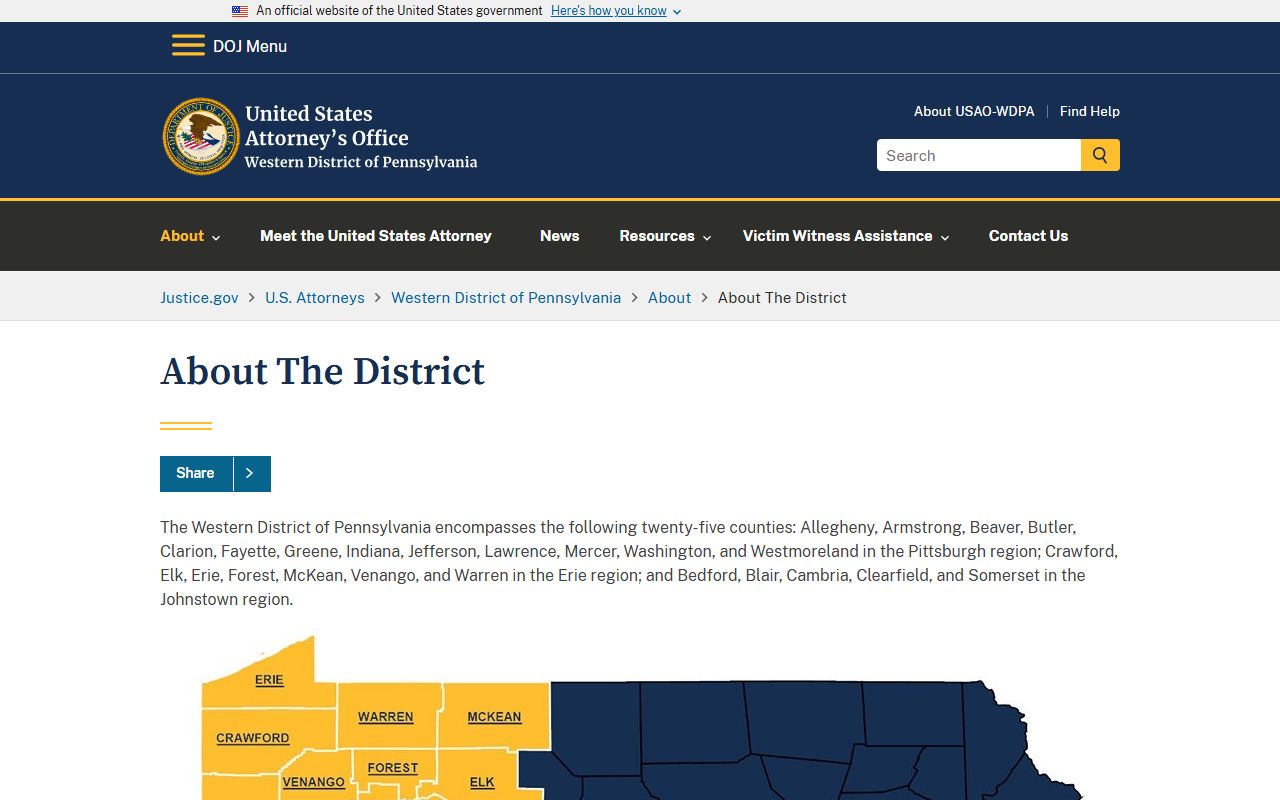The height and width of the screenshot is (800, 1280).
Task: Click "An official website of the United States government" text
Action: click(399, 11)
